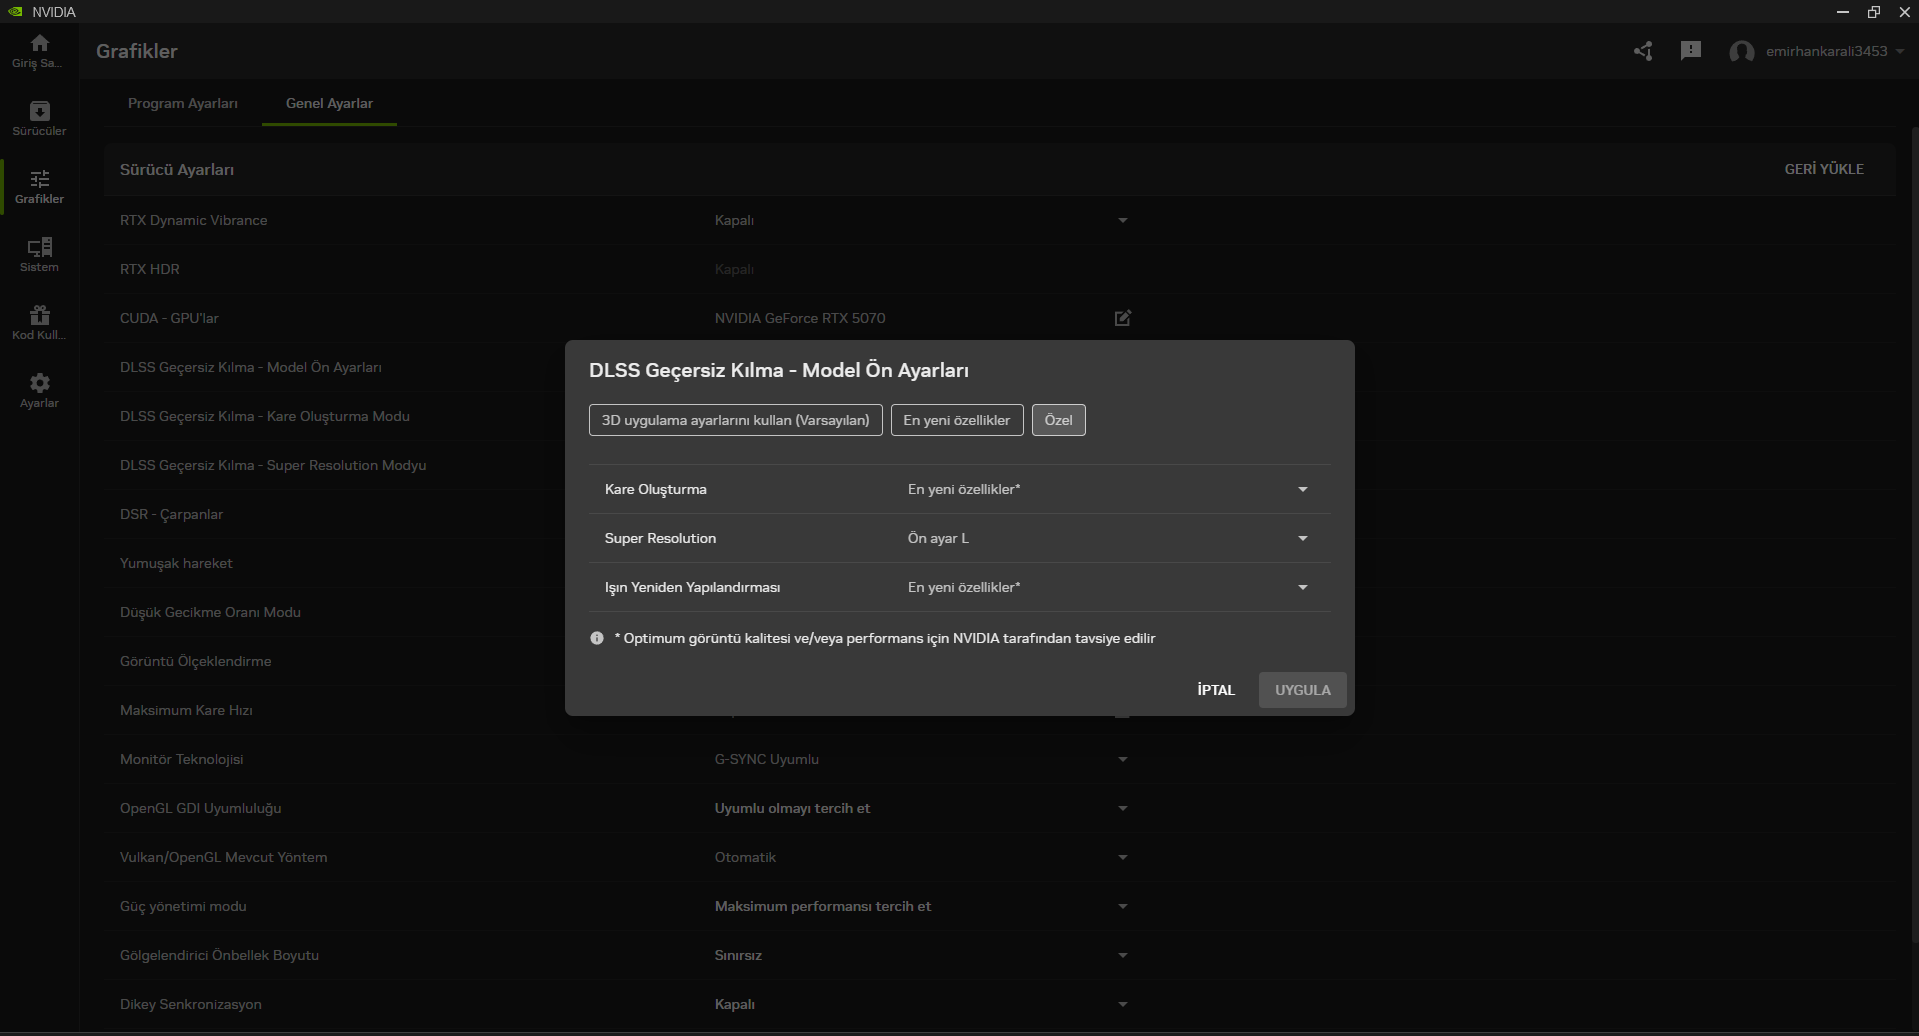The height and width of the screenshot is (1036, 1919).
Task: Open the Güç yönetimi modu dropdown
Action: click(1123, 906)
